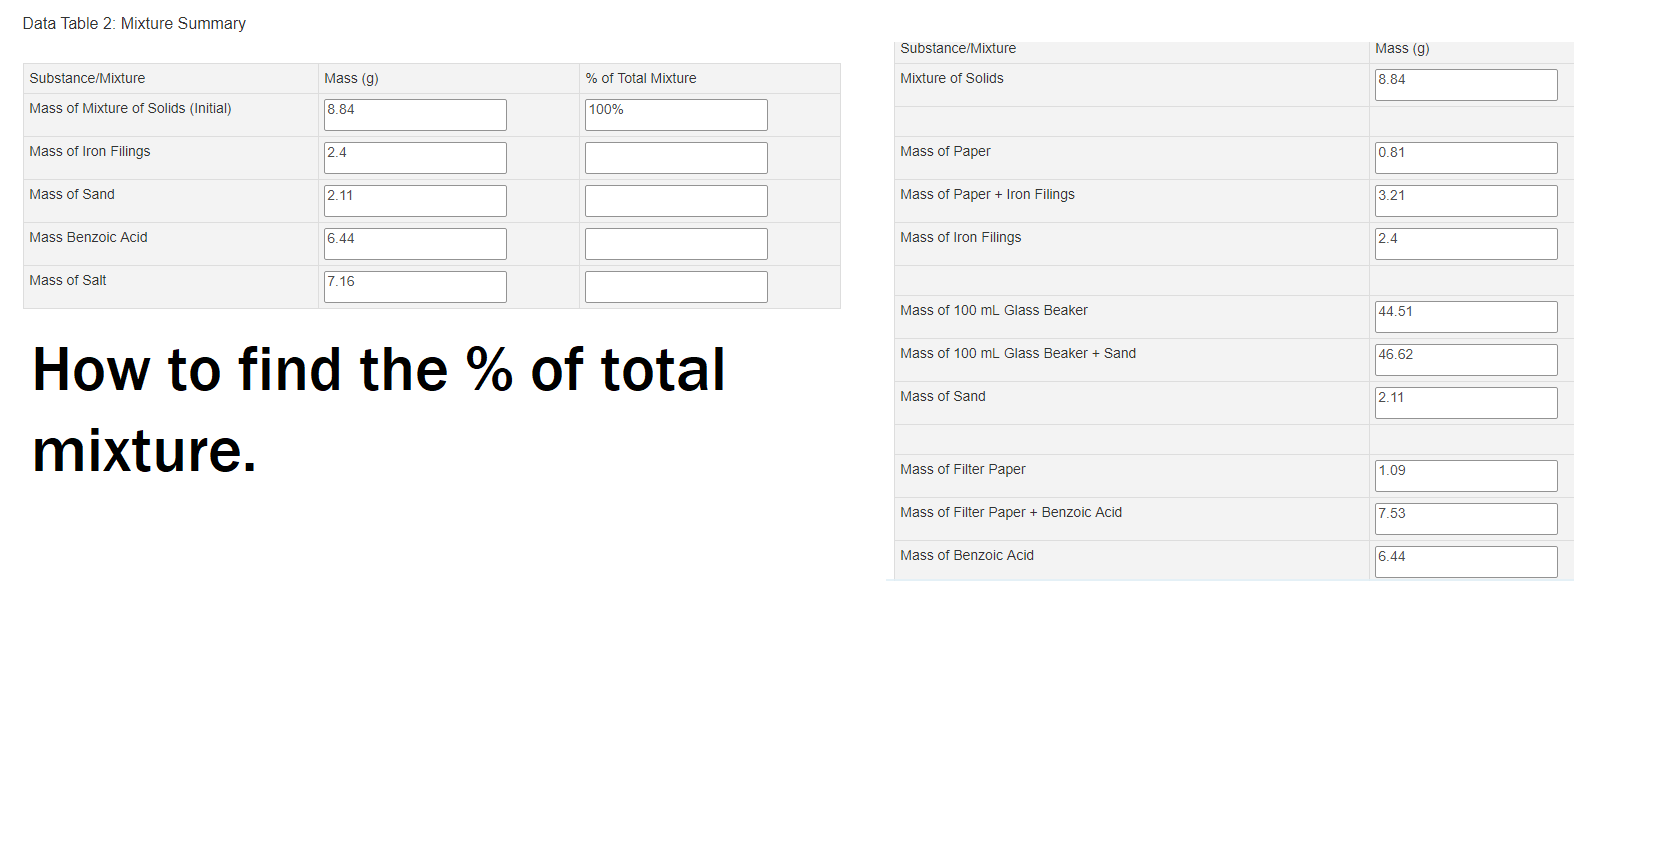Click the empty percentage field for Benzoic Acid
This screenshot has height=862, width=1656.
pos(676,243)
